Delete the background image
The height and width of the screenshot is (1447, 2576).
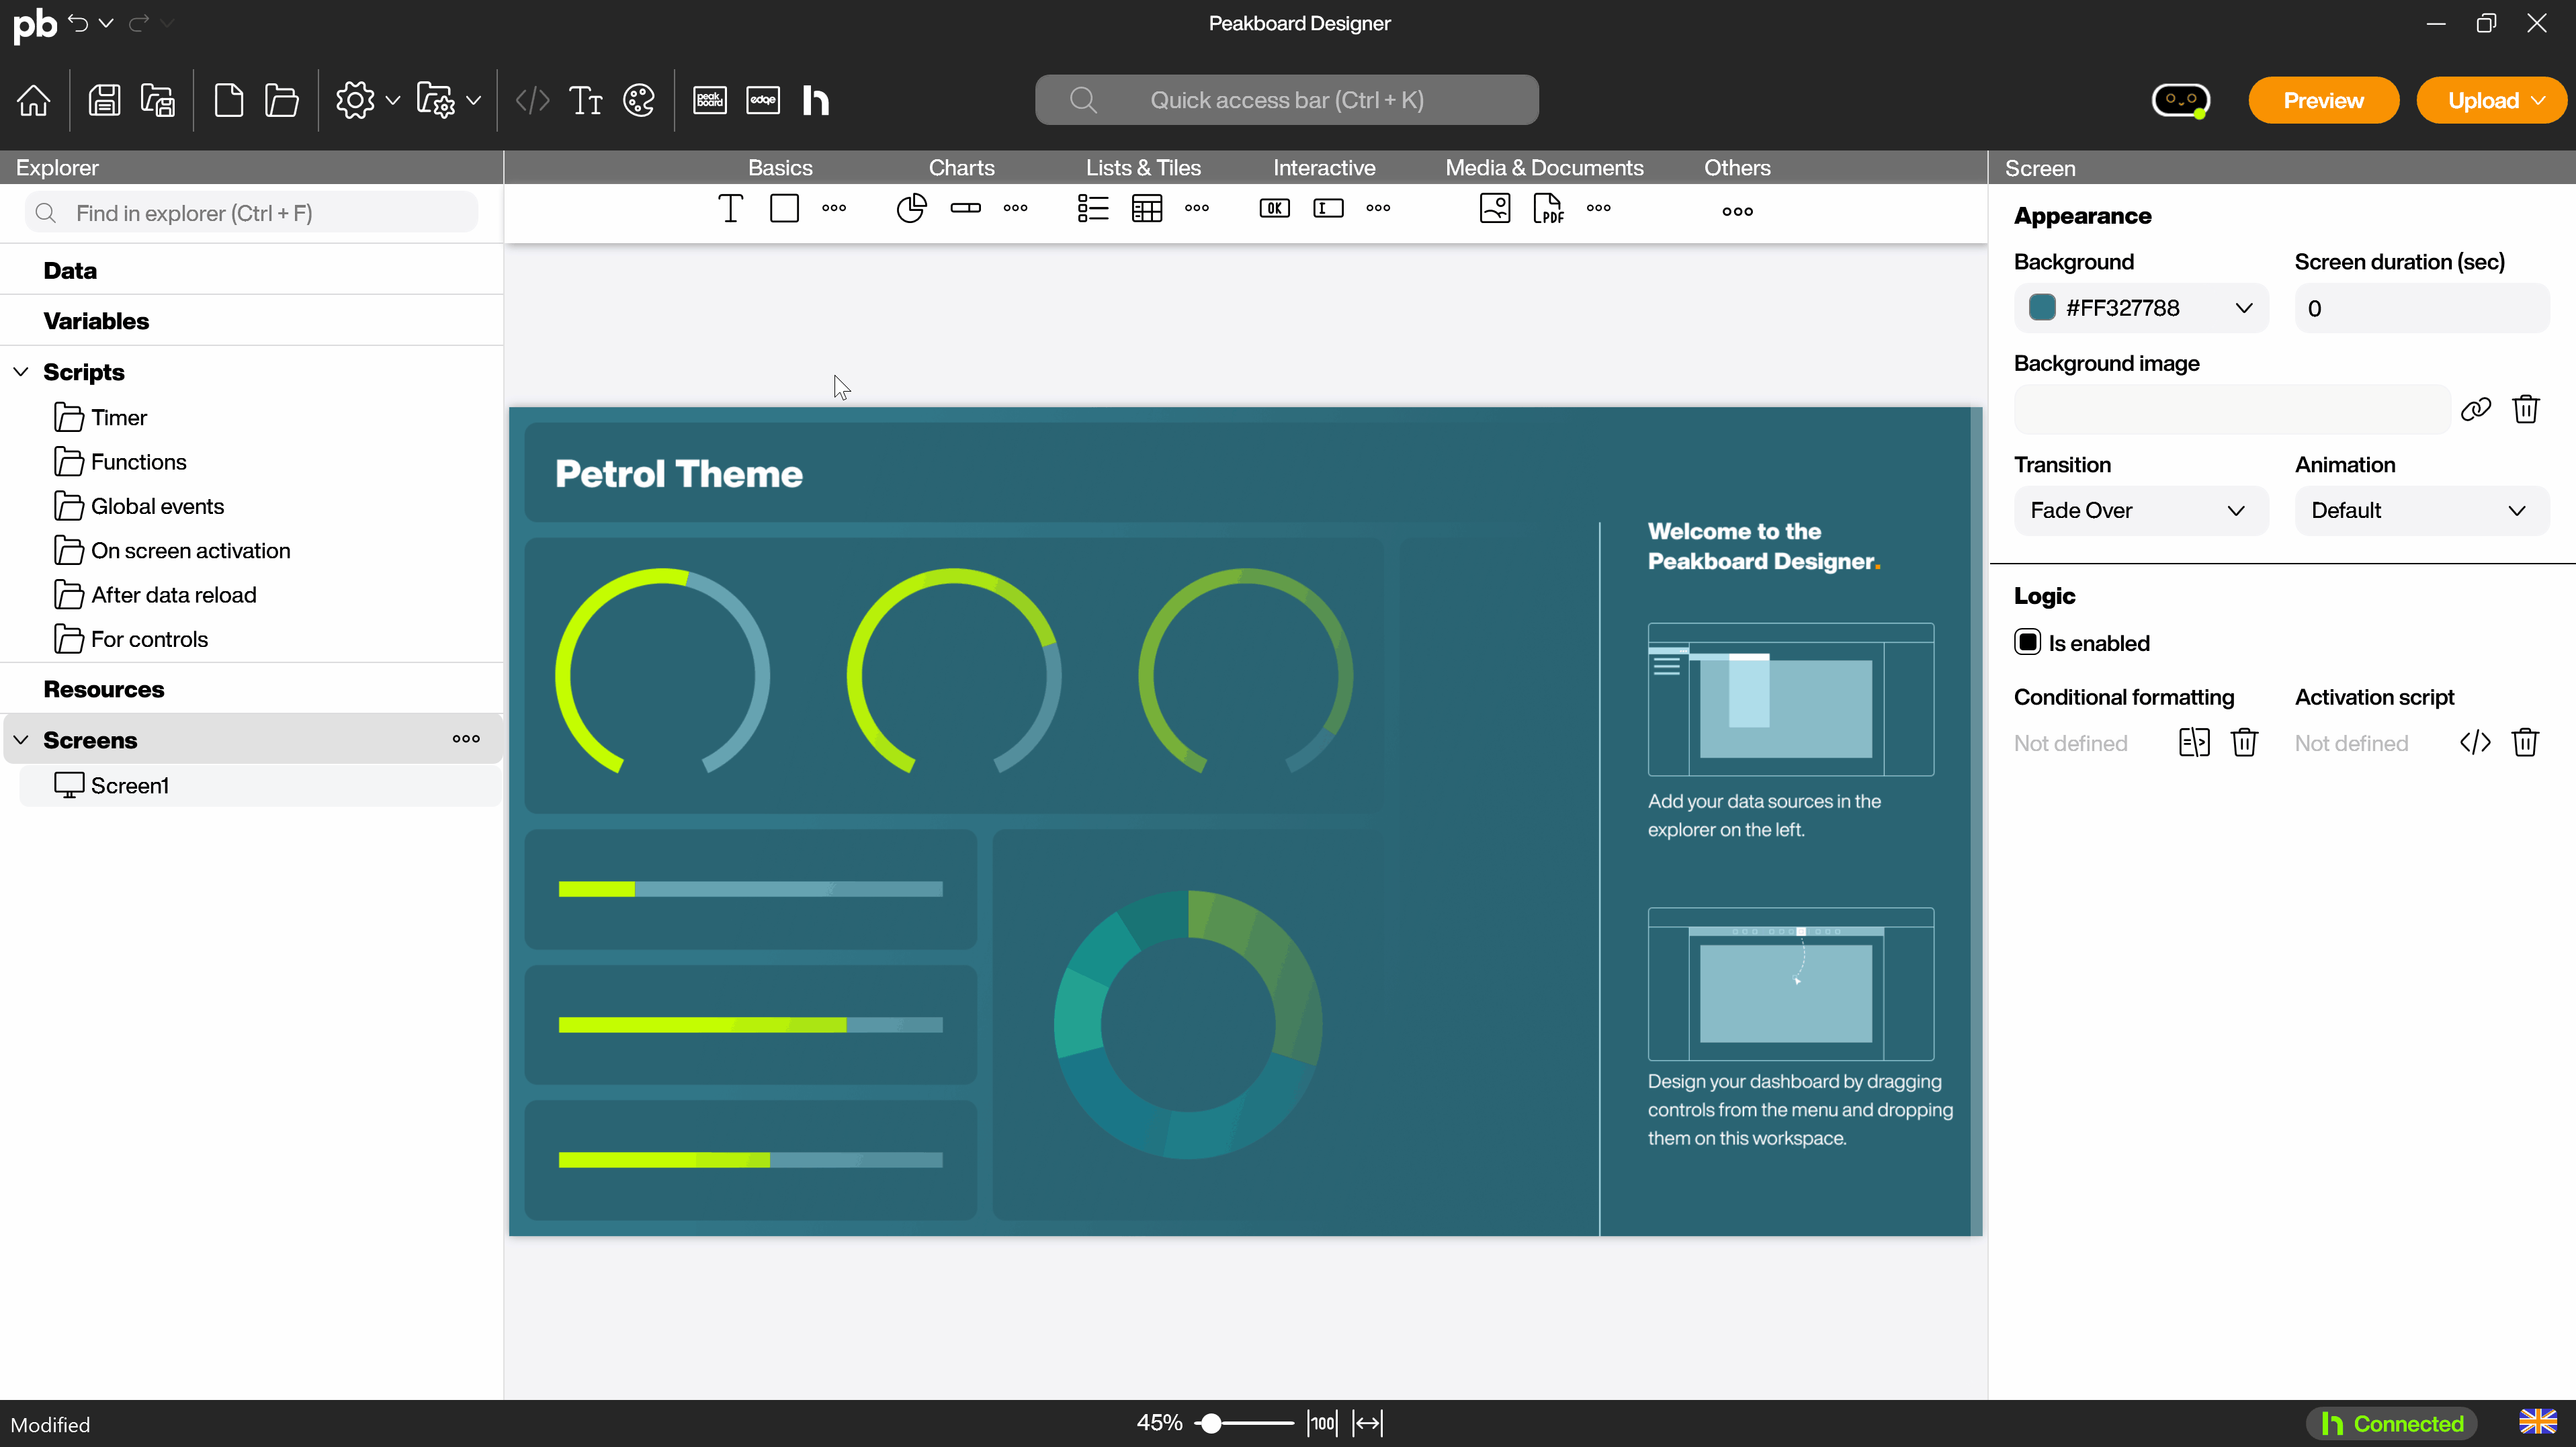point(2526,409)
